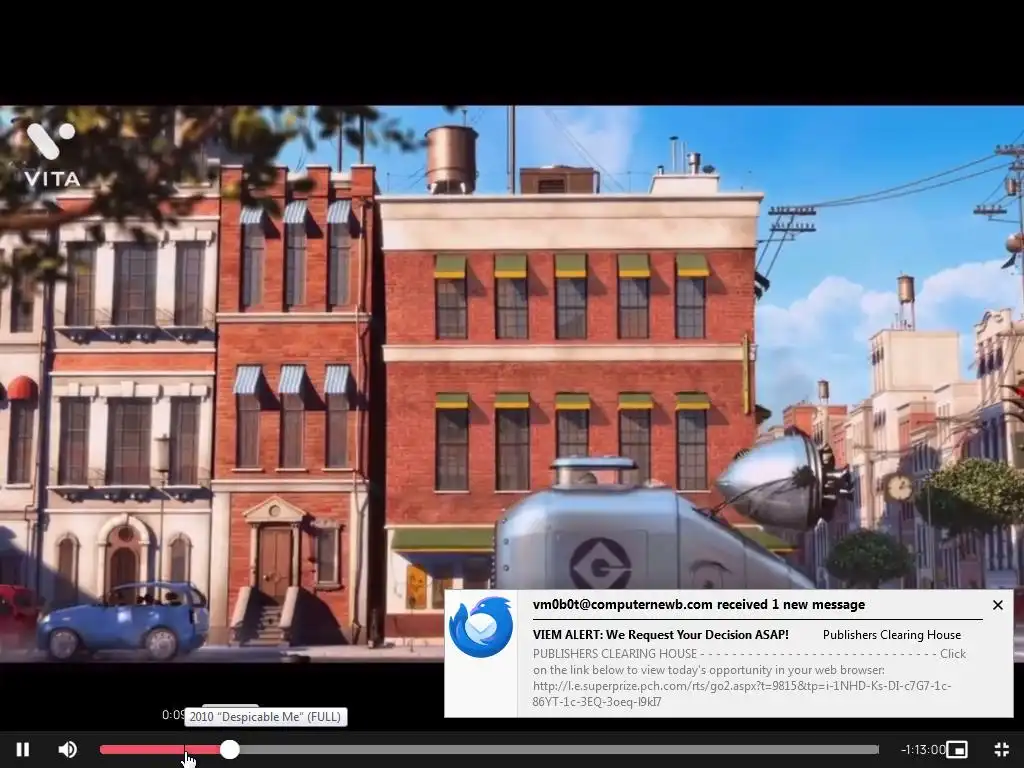
Task: Click remaining time display -1:13:00
Action: pos(923,749)
